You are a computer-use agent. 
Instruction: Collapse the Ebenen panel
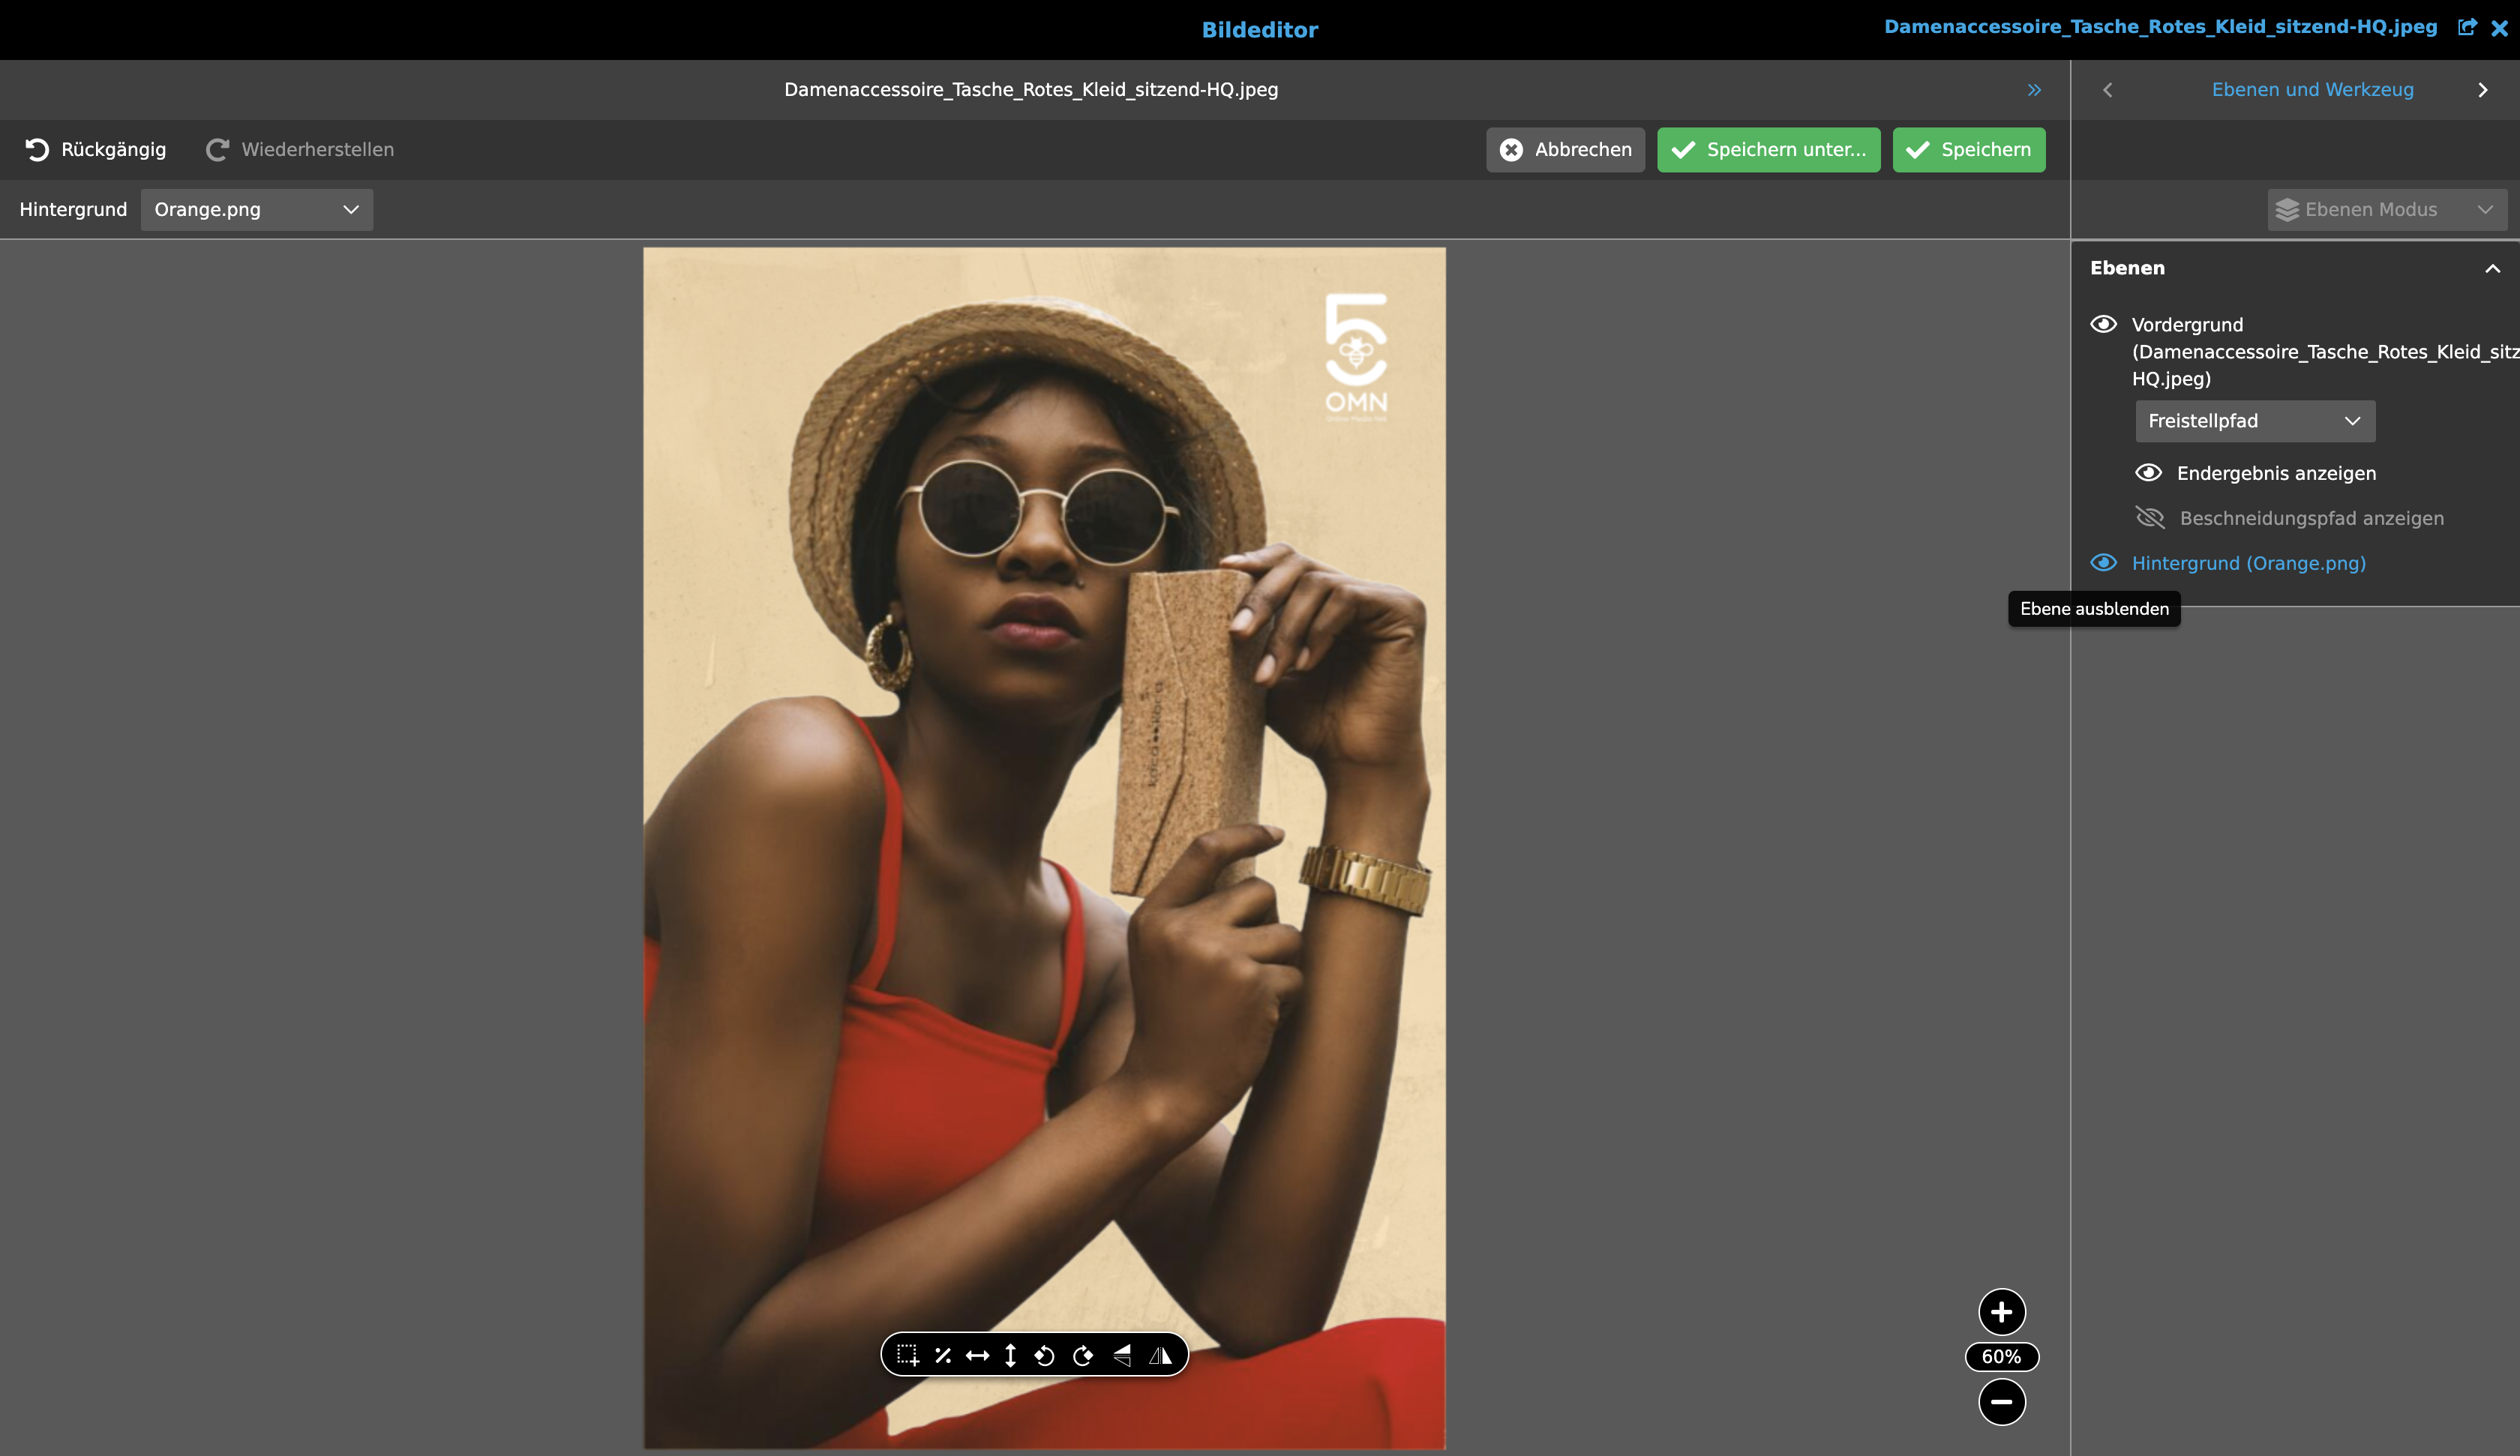point(2492,267)
